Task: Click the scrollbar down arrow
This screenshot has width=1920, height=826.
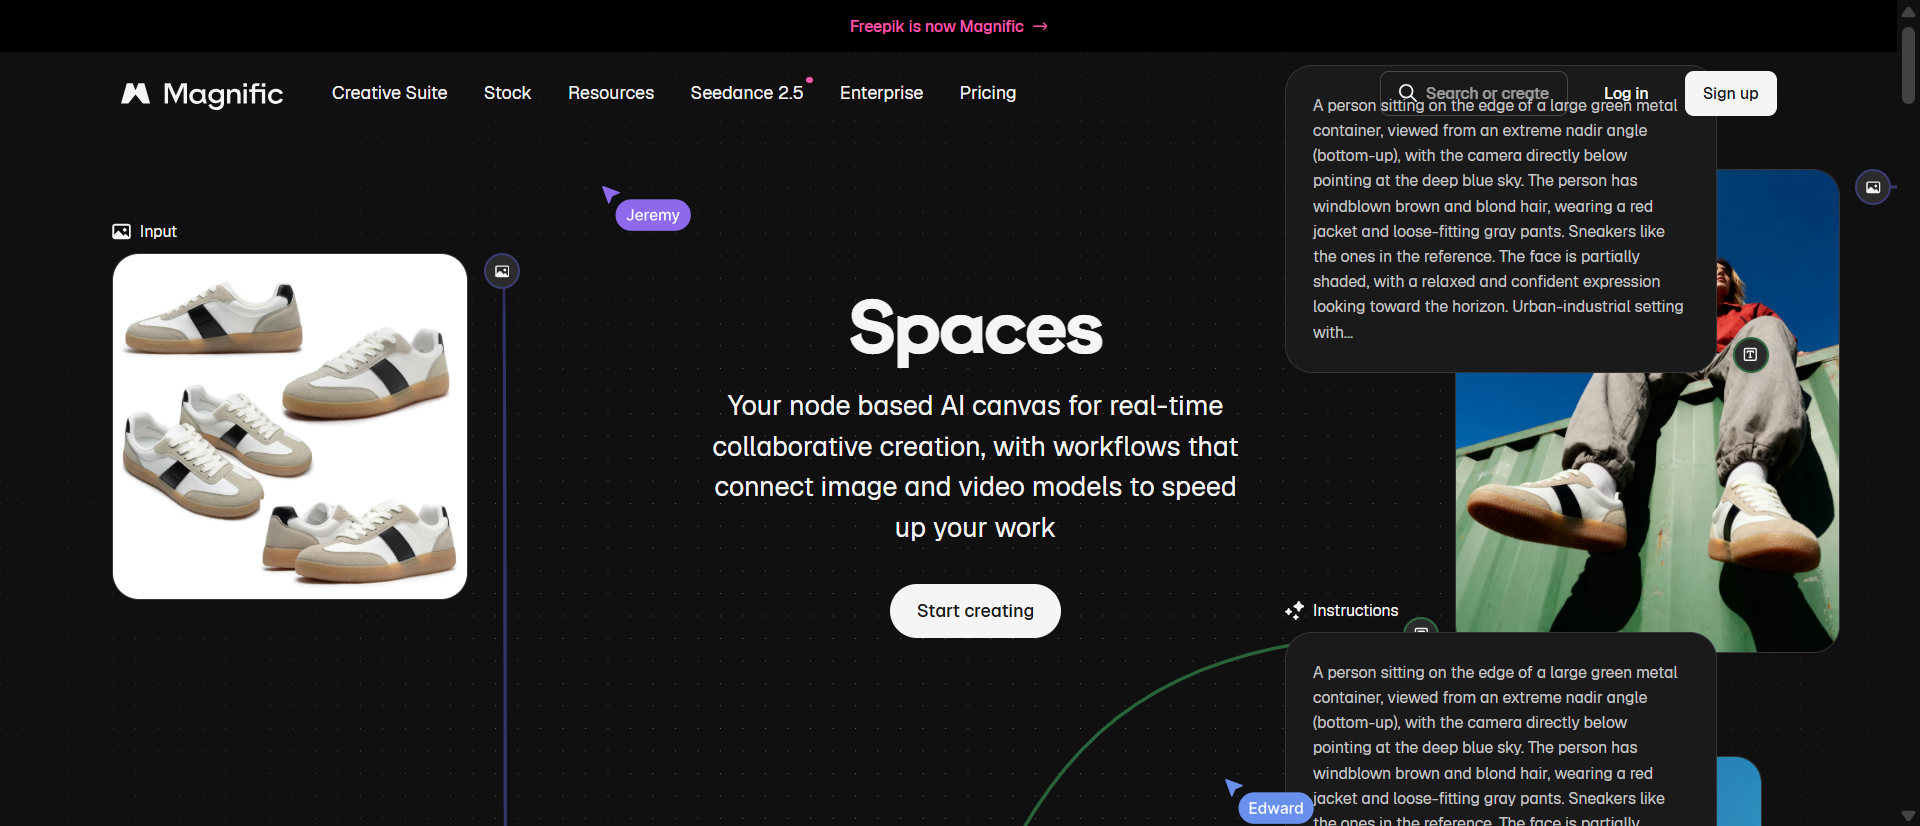Action: pos(1908,816)
